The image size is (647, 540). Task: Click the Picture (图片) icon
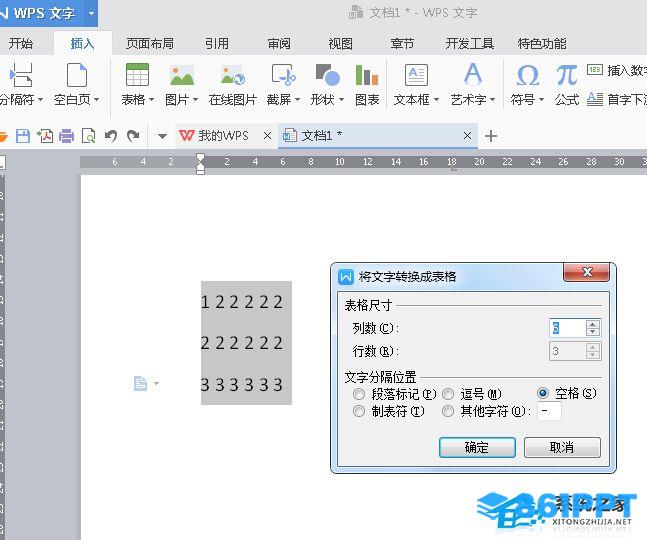coord(182,75)
